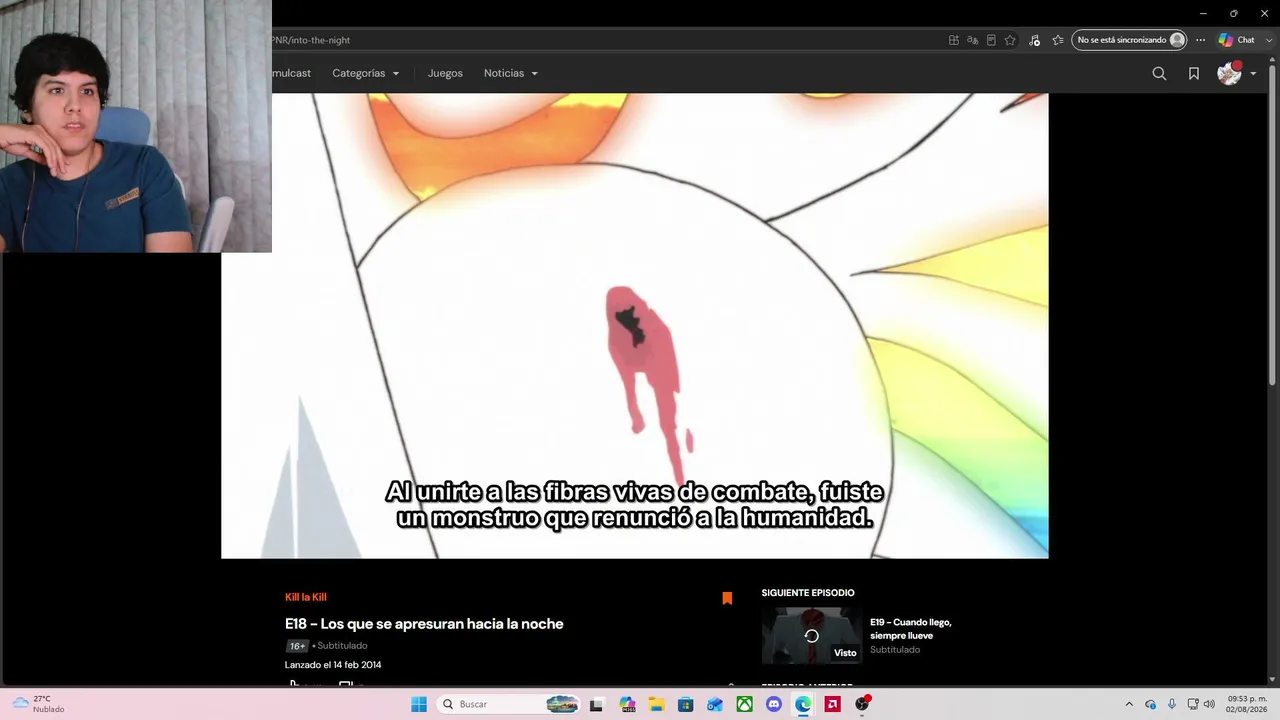Open the Crunchyroll watchlist bookmark icon

tap(1194, 73)
